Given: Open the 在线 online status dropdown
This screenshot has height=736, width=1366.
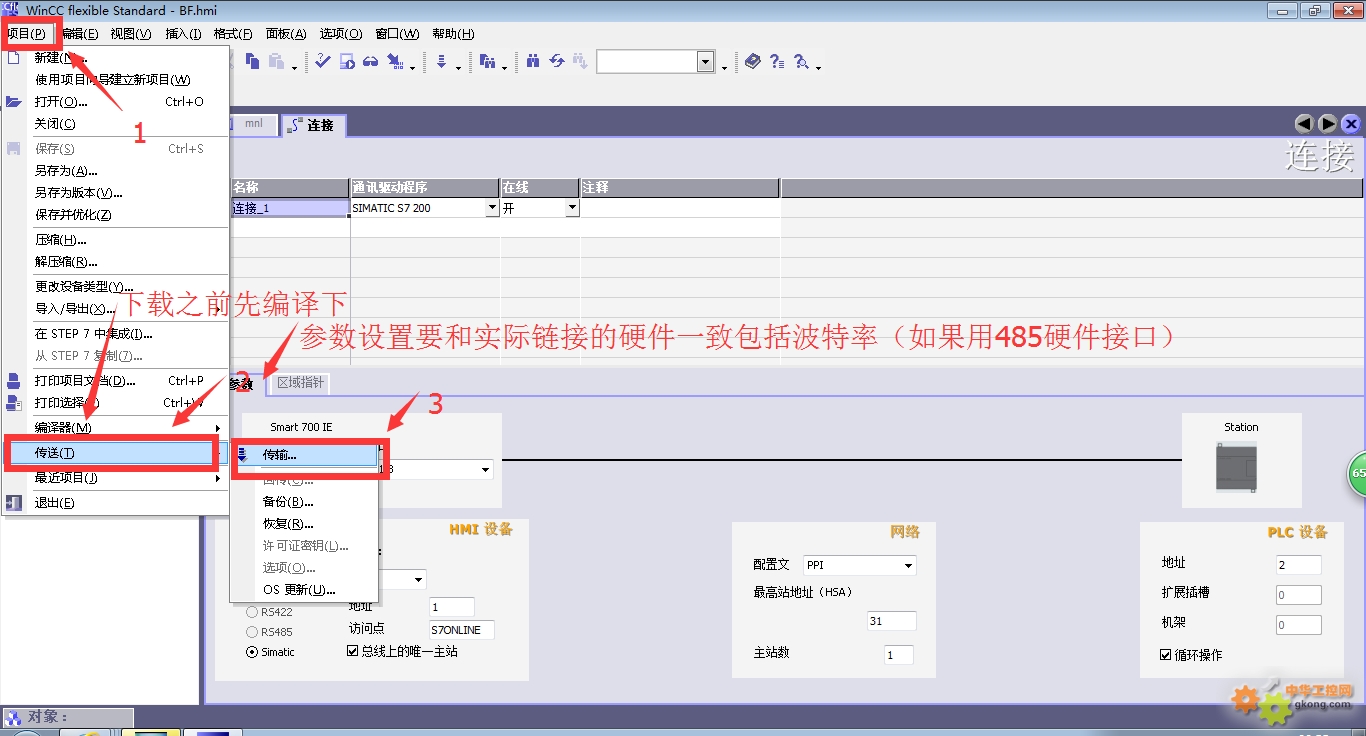Looking at the screenshot, I should [x=572, y=208].
